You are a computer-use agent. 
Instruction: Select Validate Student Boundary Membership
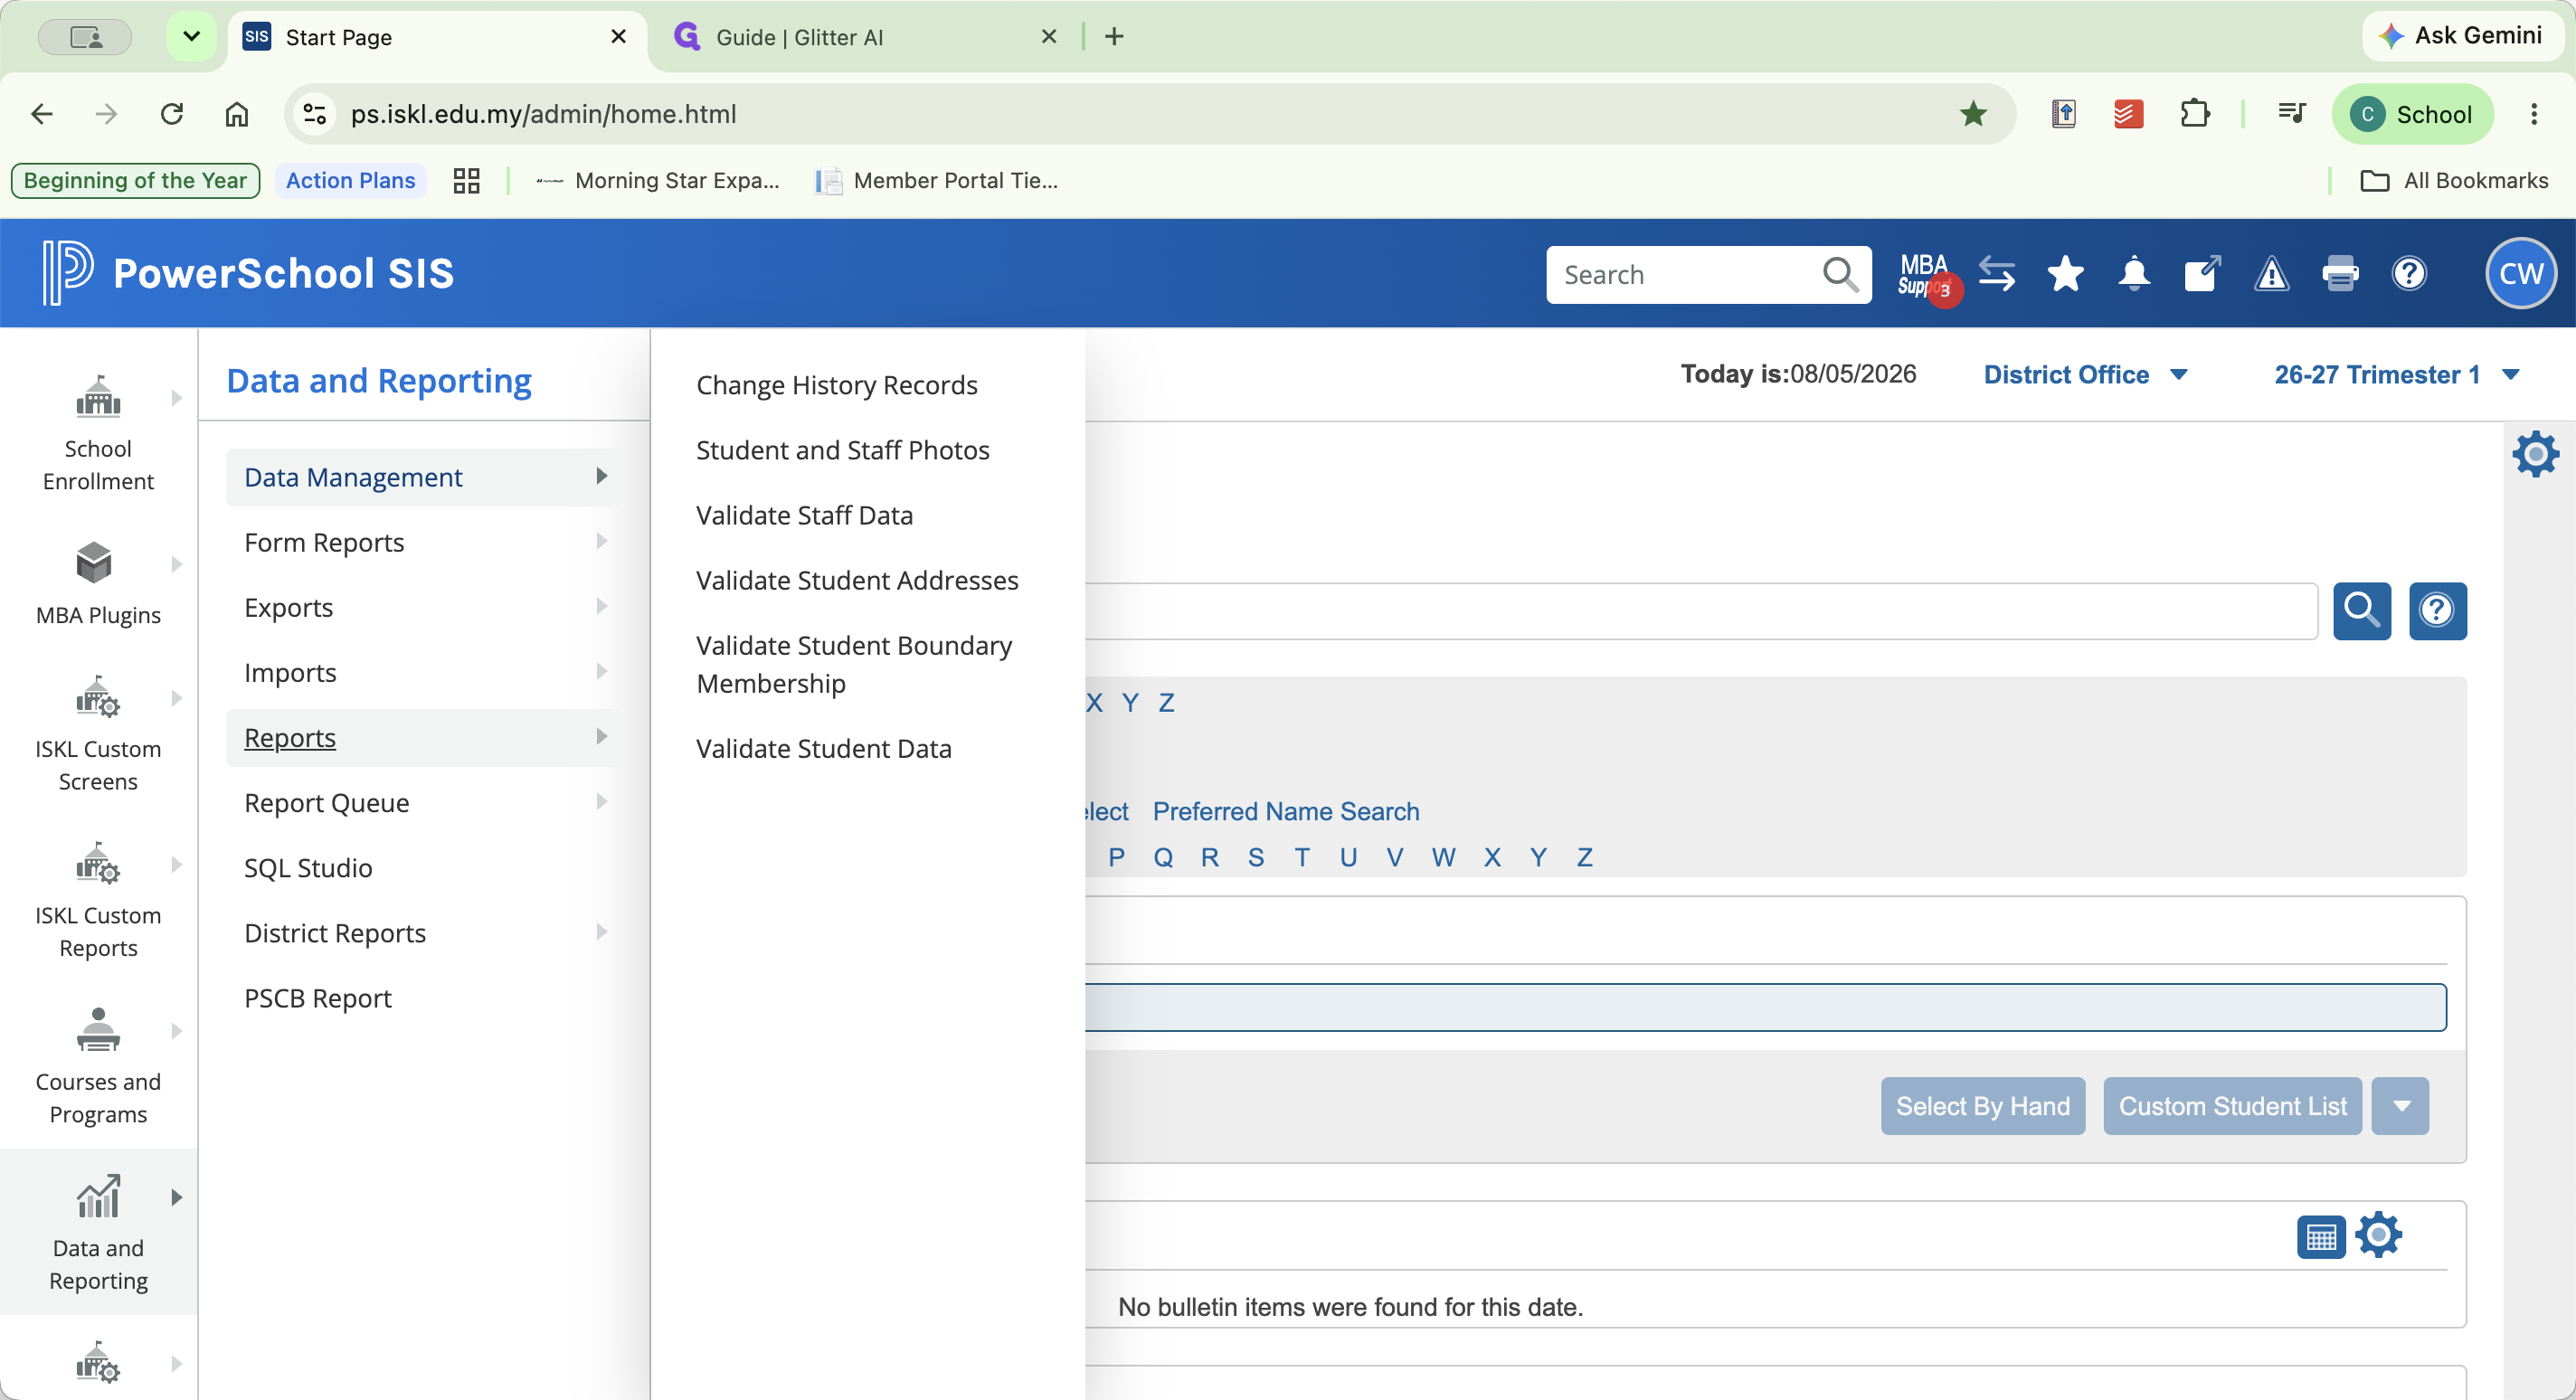855,665
